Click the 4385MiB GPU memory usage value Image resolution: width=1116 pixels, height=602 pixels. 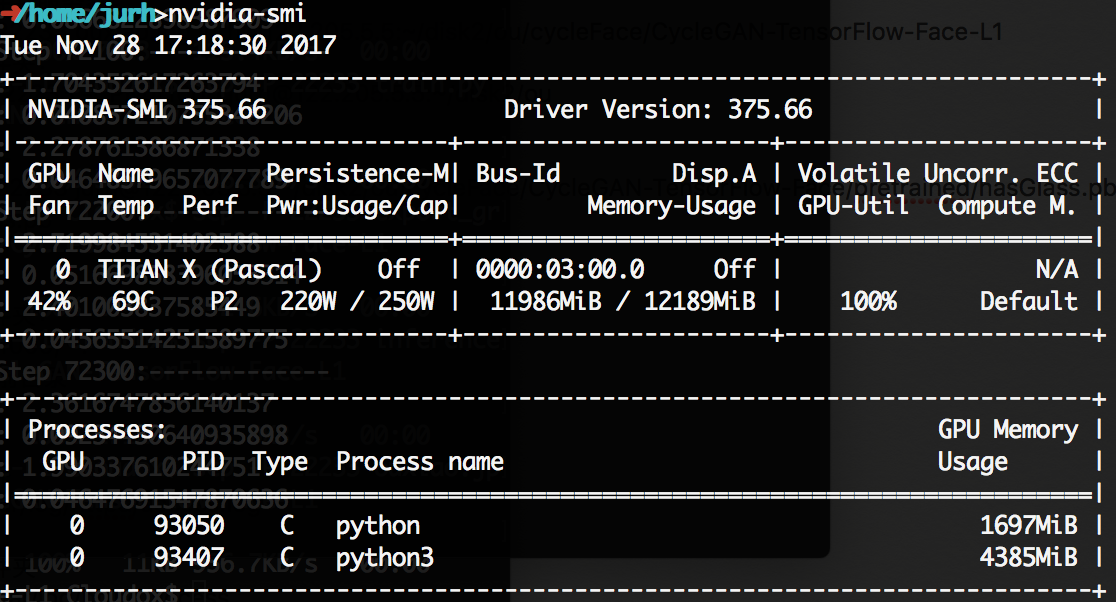point(1029,557)
